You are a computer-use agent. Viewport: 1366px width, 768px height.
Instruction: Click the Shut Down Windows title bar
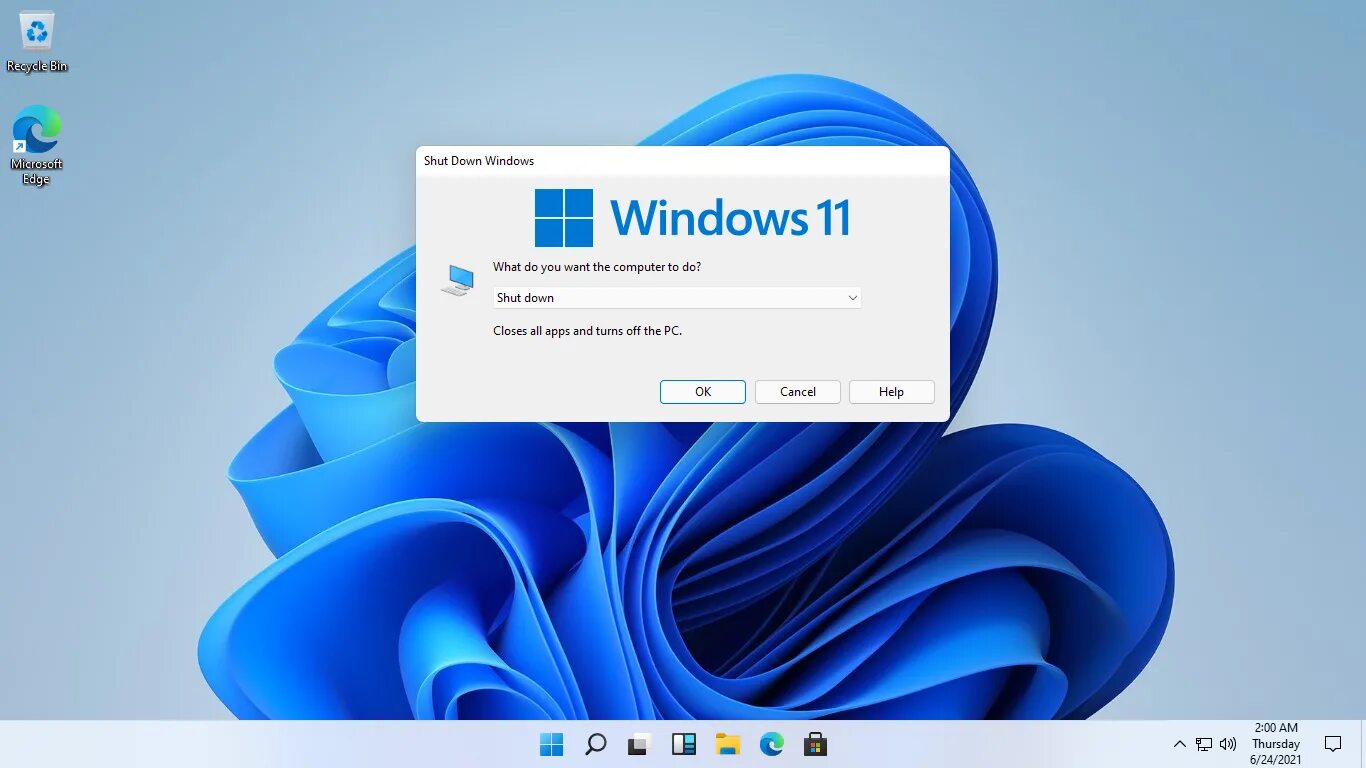click(683, 161)
